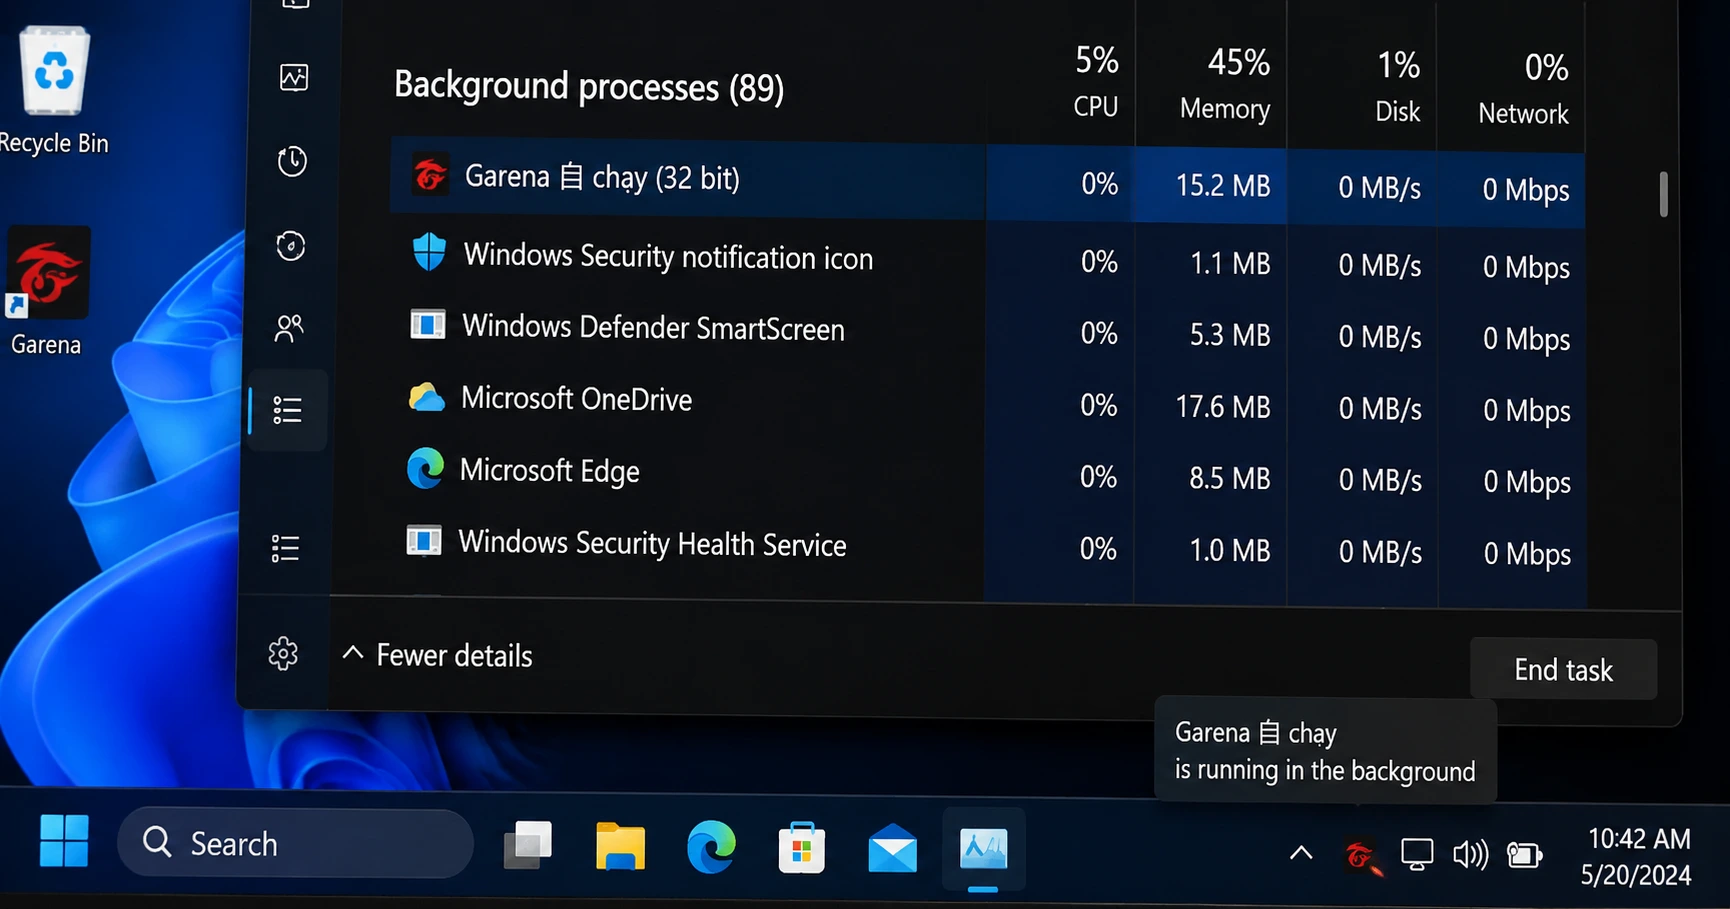Click the Windows Security shield icon in list

429,252
